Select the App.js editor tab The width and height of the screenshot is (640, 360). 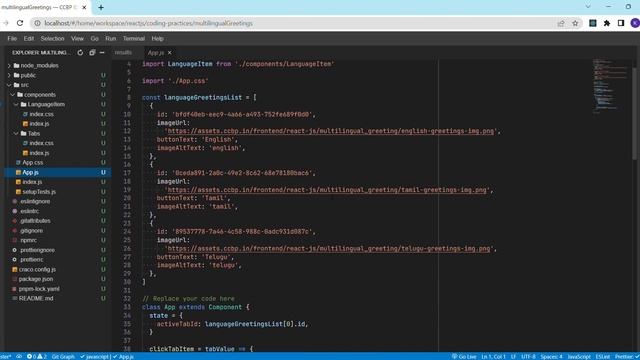[x=156, y=53]
